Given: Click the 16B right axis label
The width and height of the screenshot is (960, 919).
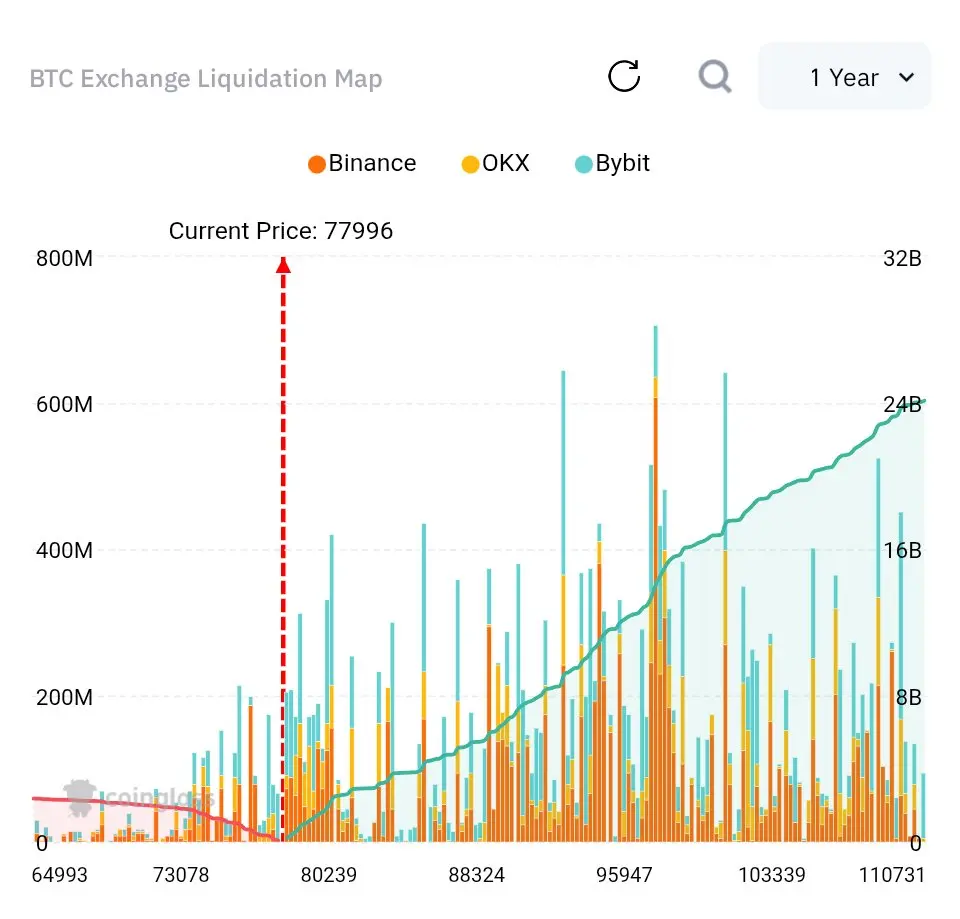Looking at the screenshot, I should (902, 550).
